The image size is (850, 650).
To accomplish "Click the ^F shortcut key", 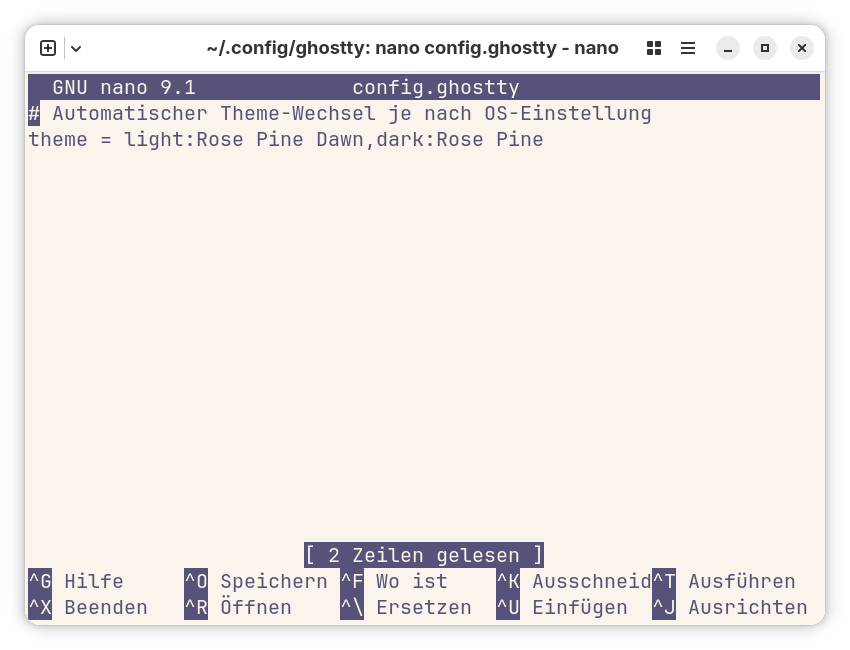I will [x=352, y=581].
